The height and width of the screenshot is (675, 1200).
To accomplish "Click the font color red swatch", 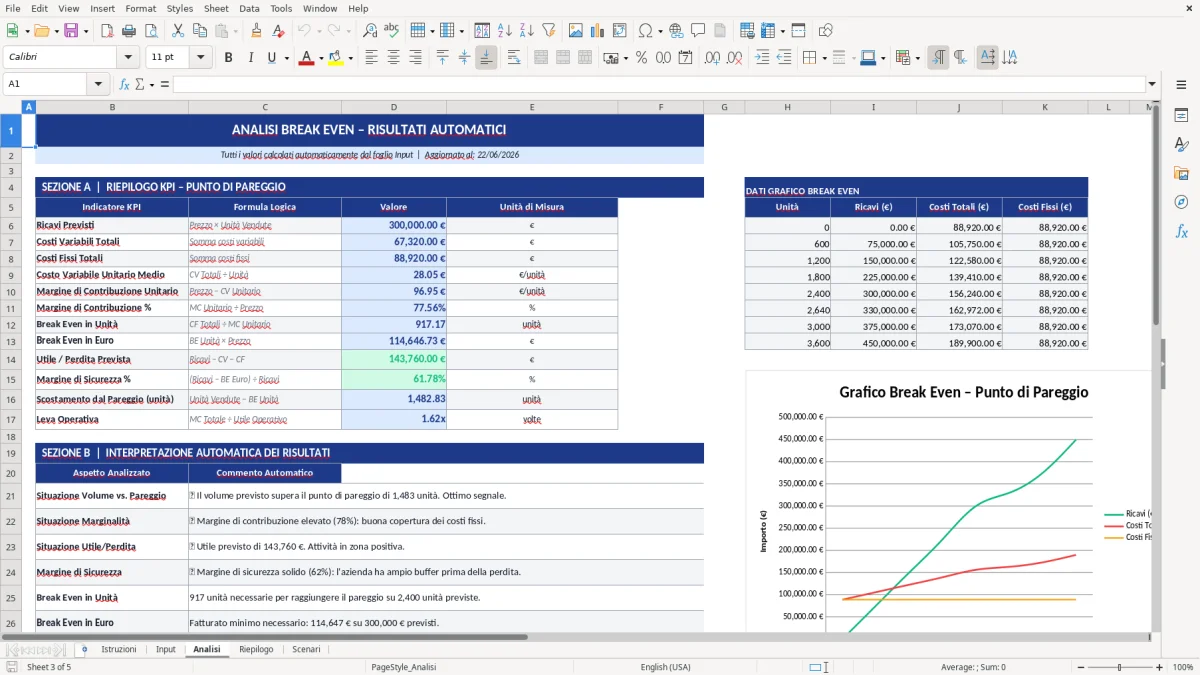I will 305,58.
